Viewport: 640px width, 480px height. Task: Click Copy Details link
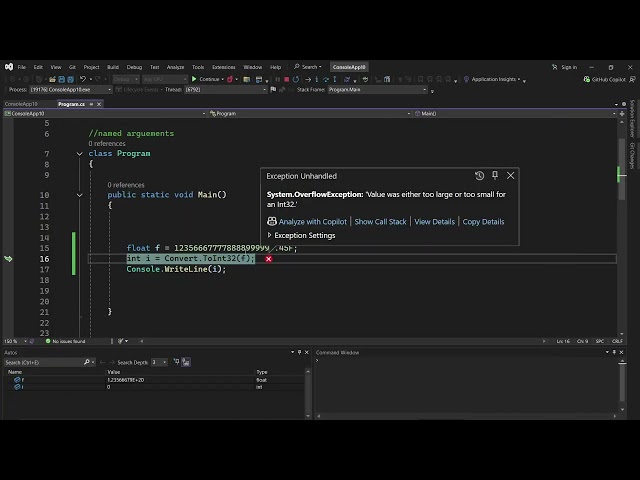(483, 222)
